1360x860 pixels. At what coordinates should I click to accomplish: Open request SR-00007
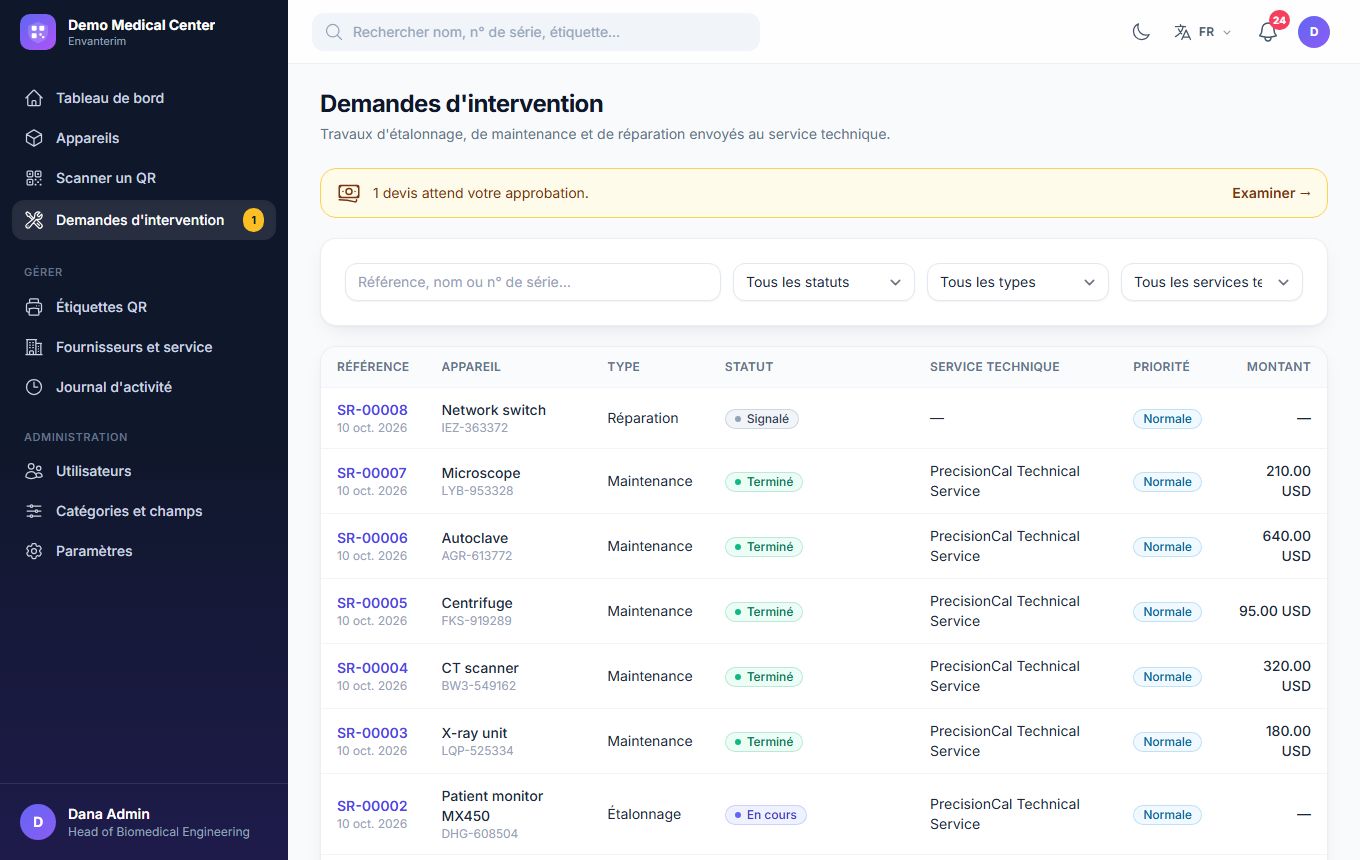coord(372,473)
